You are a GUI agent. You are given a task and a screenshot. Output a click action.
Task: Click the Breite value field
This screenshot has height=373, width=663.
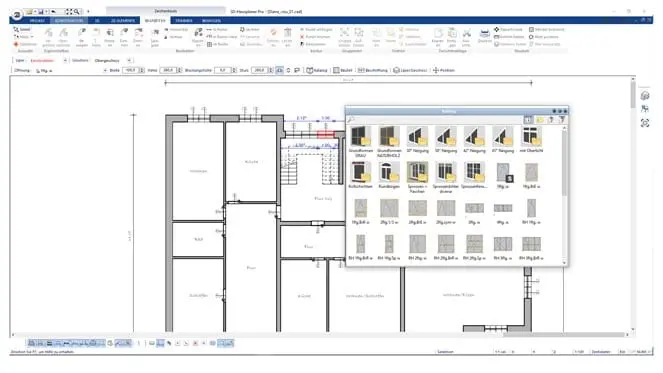130,70
